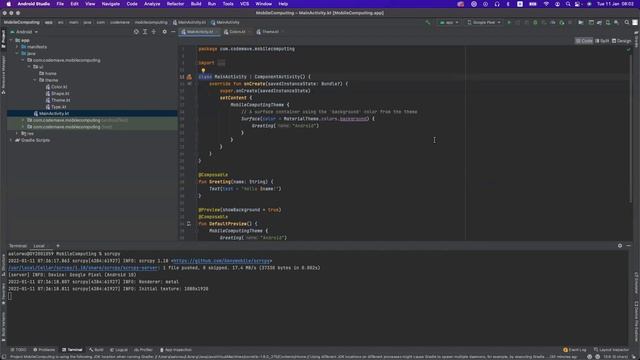Open the github.com scrcpy link in terminal

pos(222,261)
